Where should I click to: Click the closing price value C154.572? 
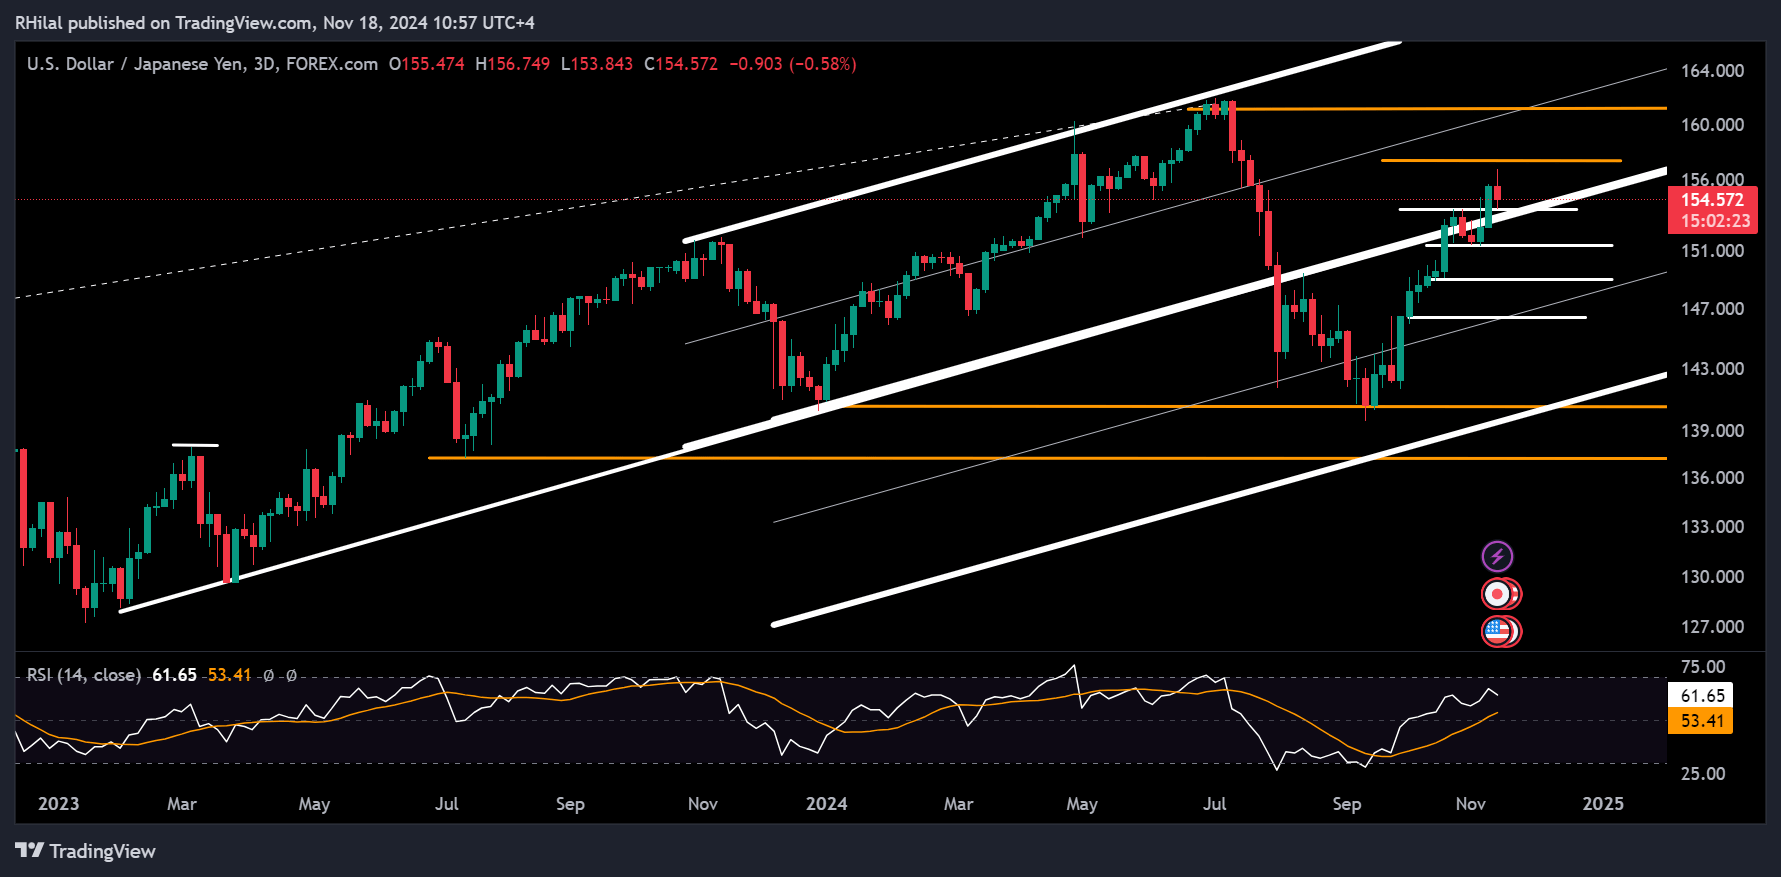coord(681,64)
